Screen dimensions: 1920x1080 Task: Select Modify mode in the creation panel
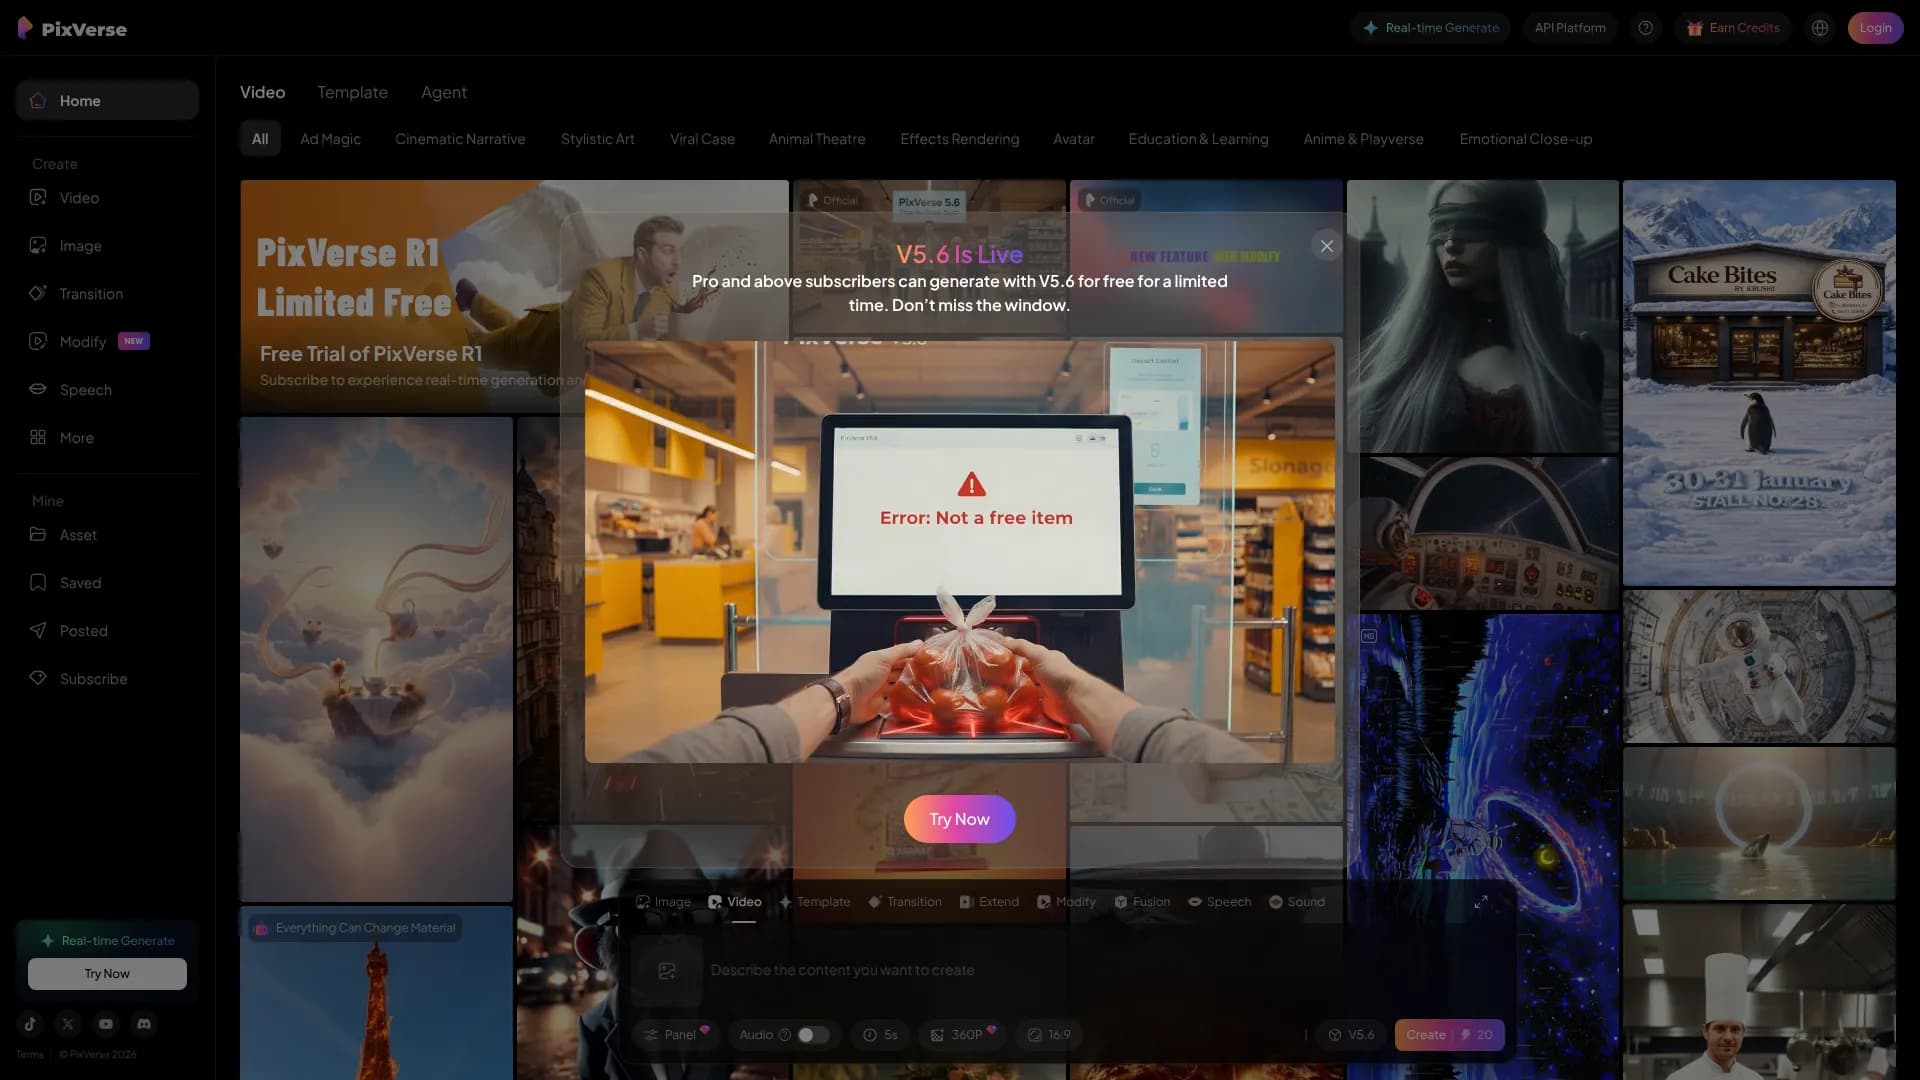pos(1067,902)
